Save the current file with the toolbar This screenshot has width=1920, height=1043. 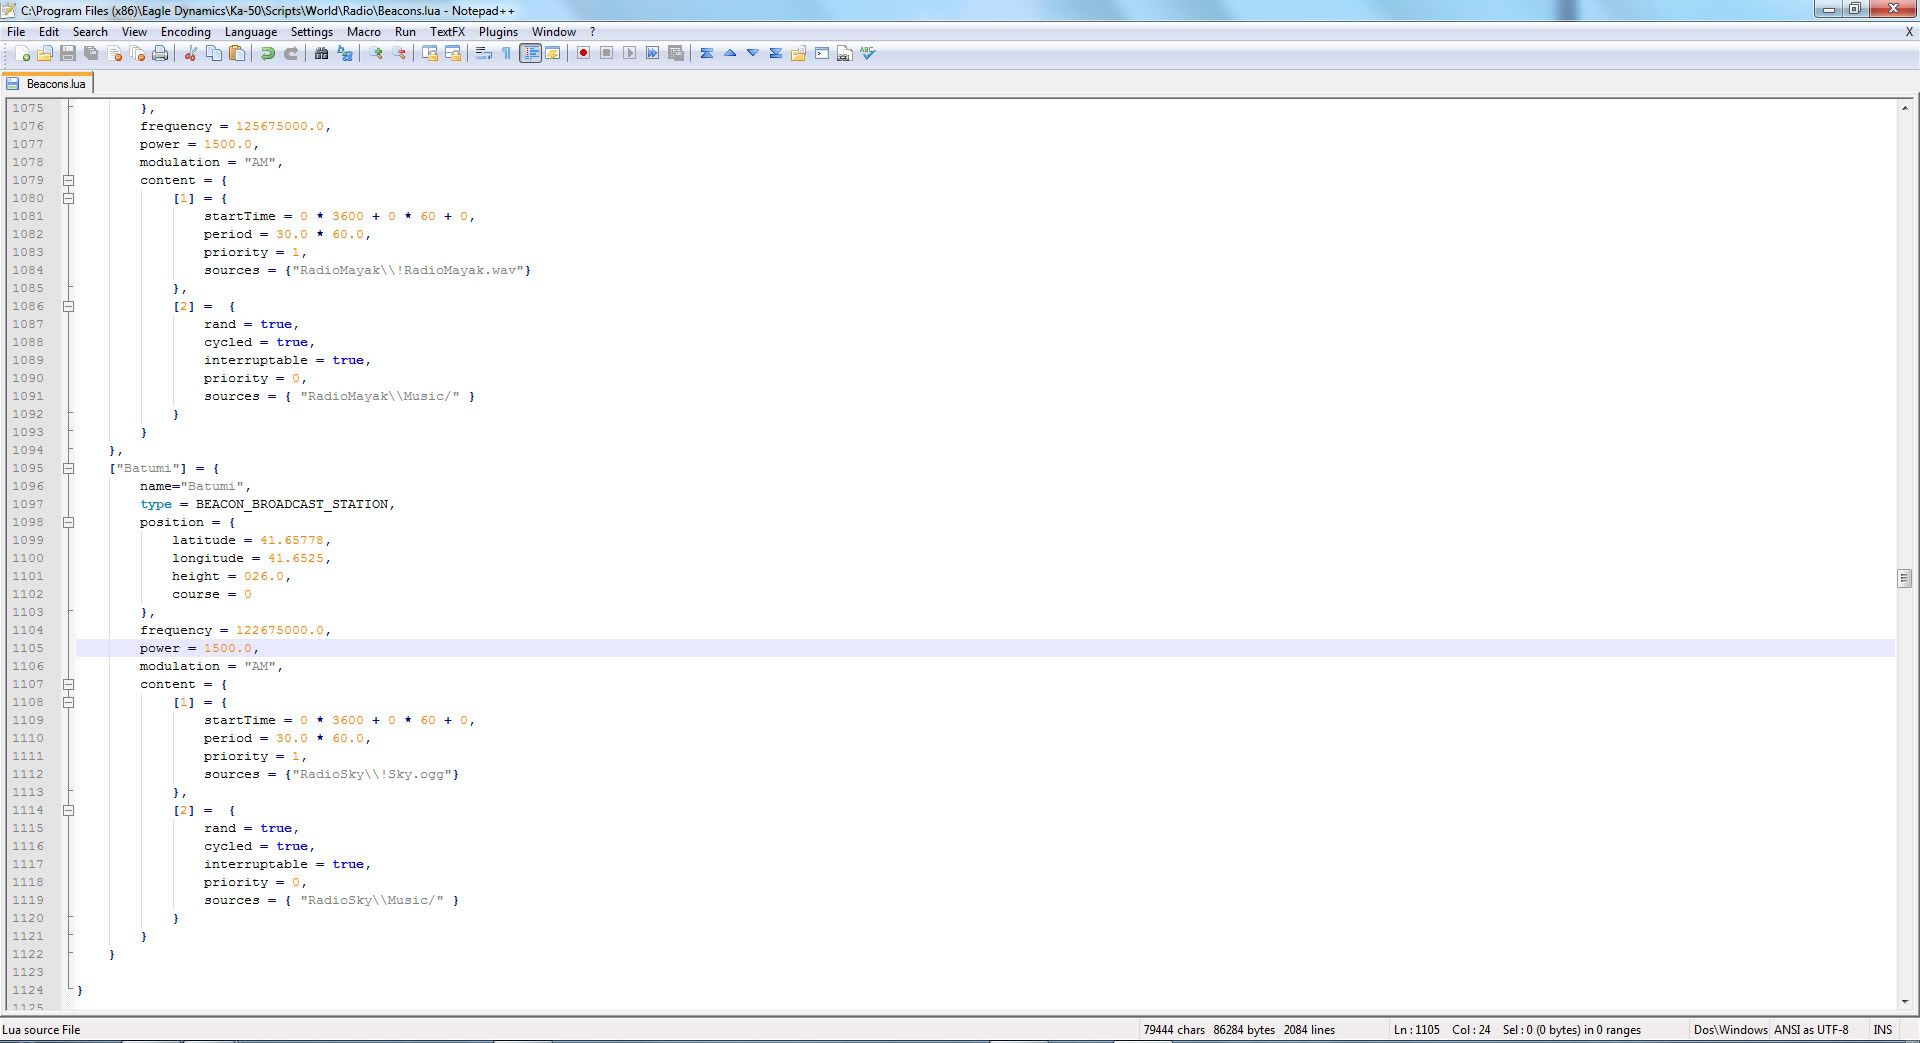68,54
